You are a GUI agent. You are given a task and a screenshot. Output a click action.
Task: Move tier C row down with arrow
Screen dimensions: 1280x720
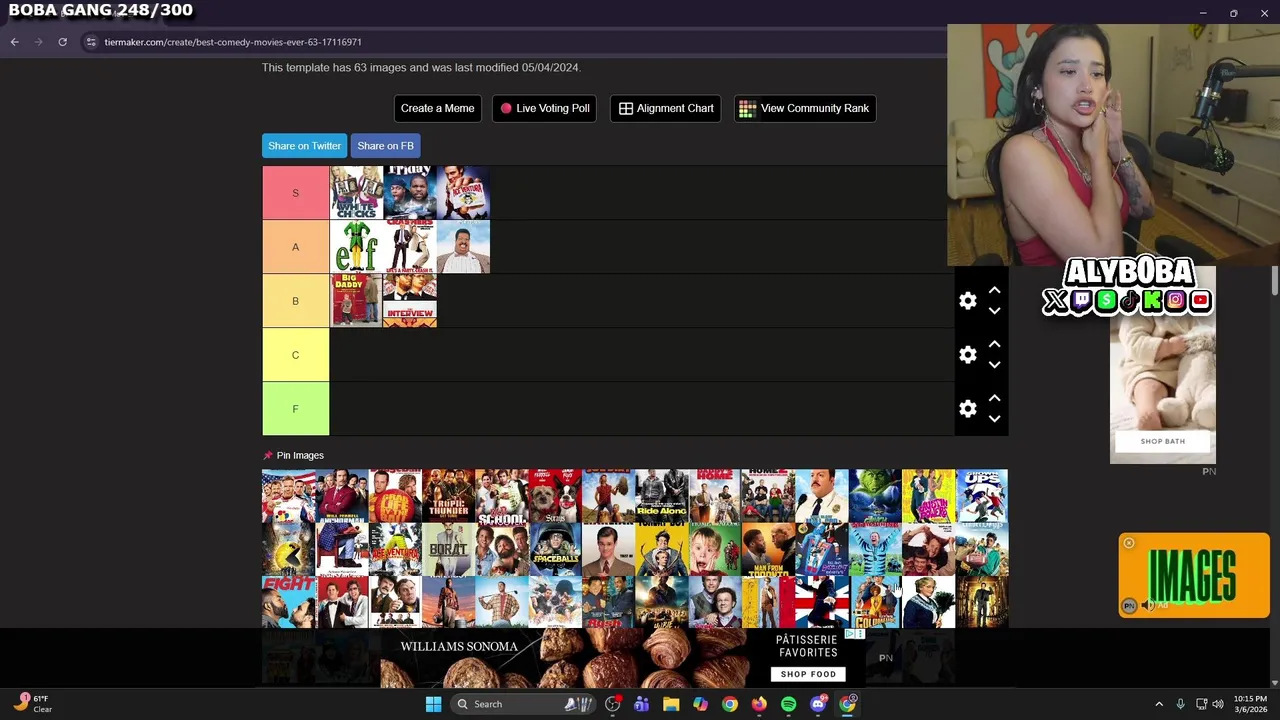994,365
